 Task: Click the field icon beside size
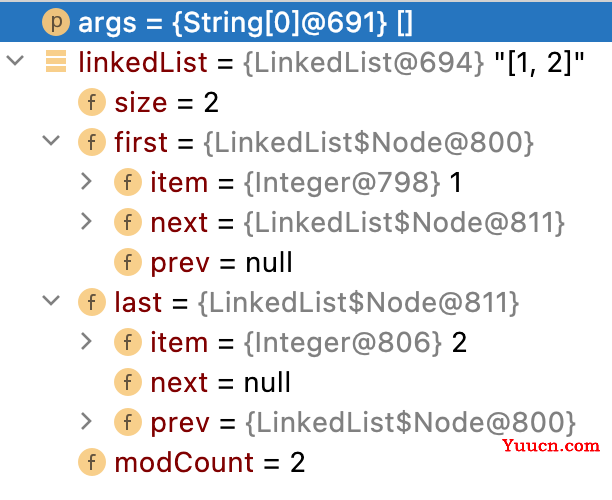92,102
